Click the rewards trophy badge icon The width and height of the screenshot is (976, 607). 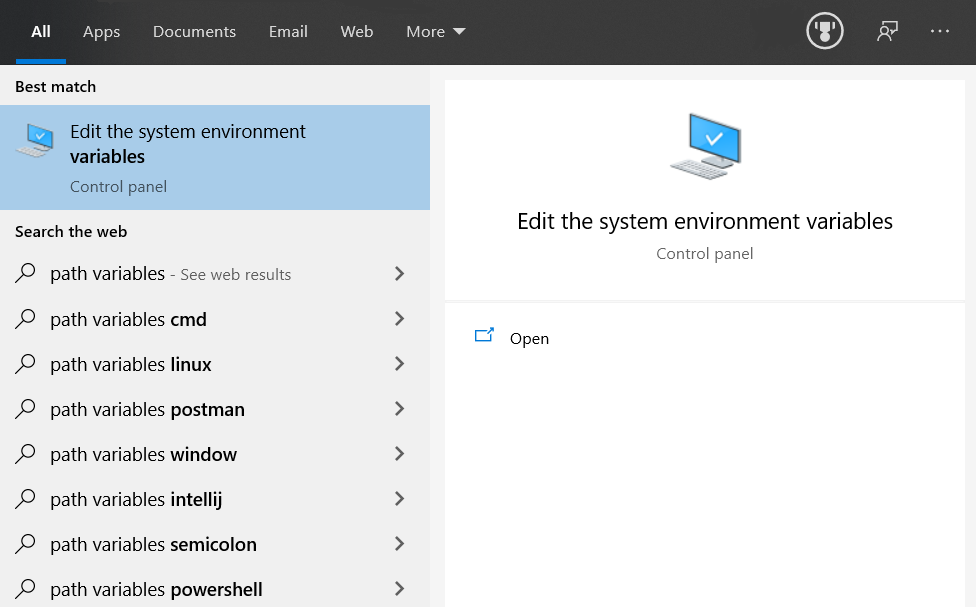click(x=825, y=31)
